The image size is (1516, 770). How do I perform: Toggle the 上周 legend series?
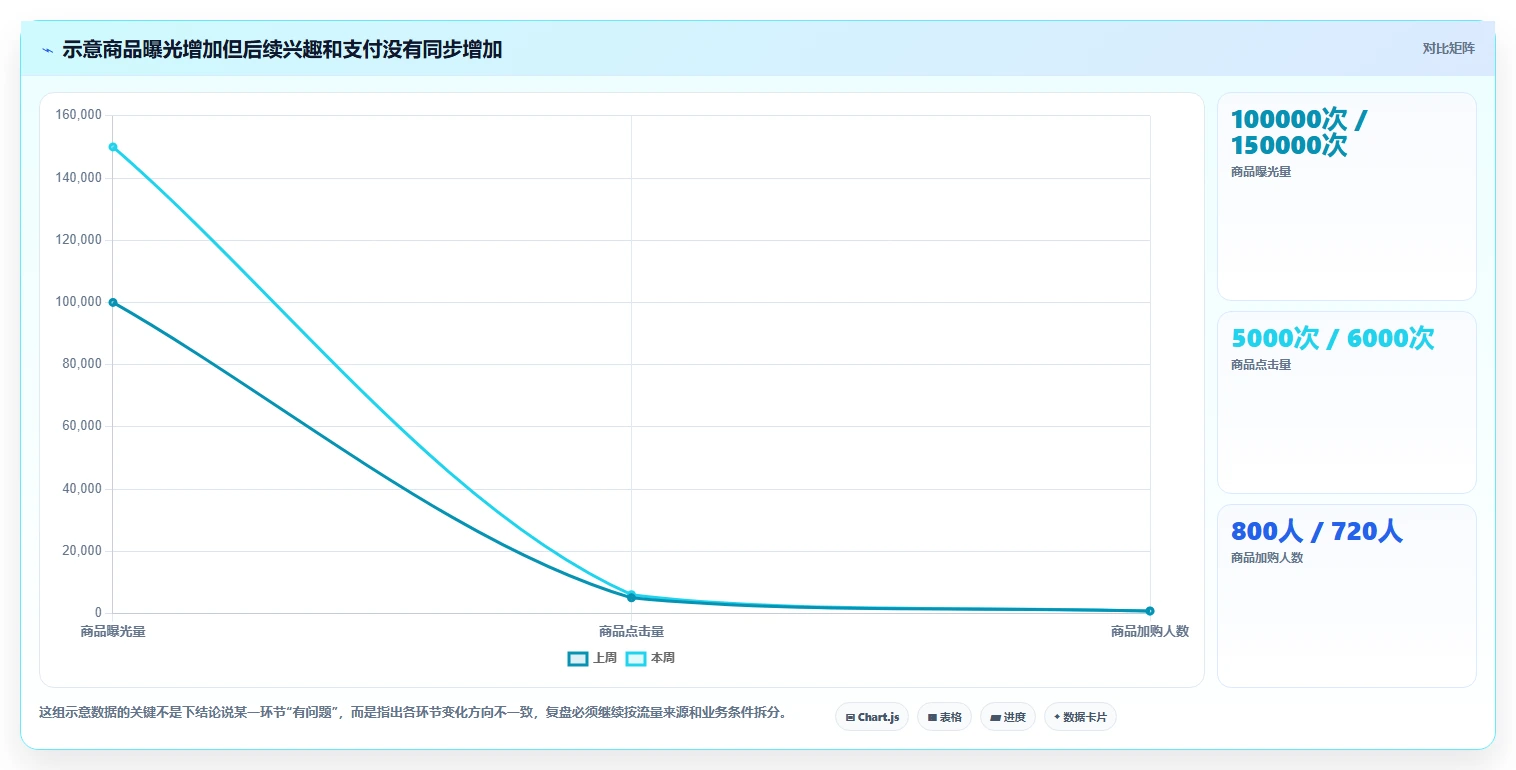(592, 658)
